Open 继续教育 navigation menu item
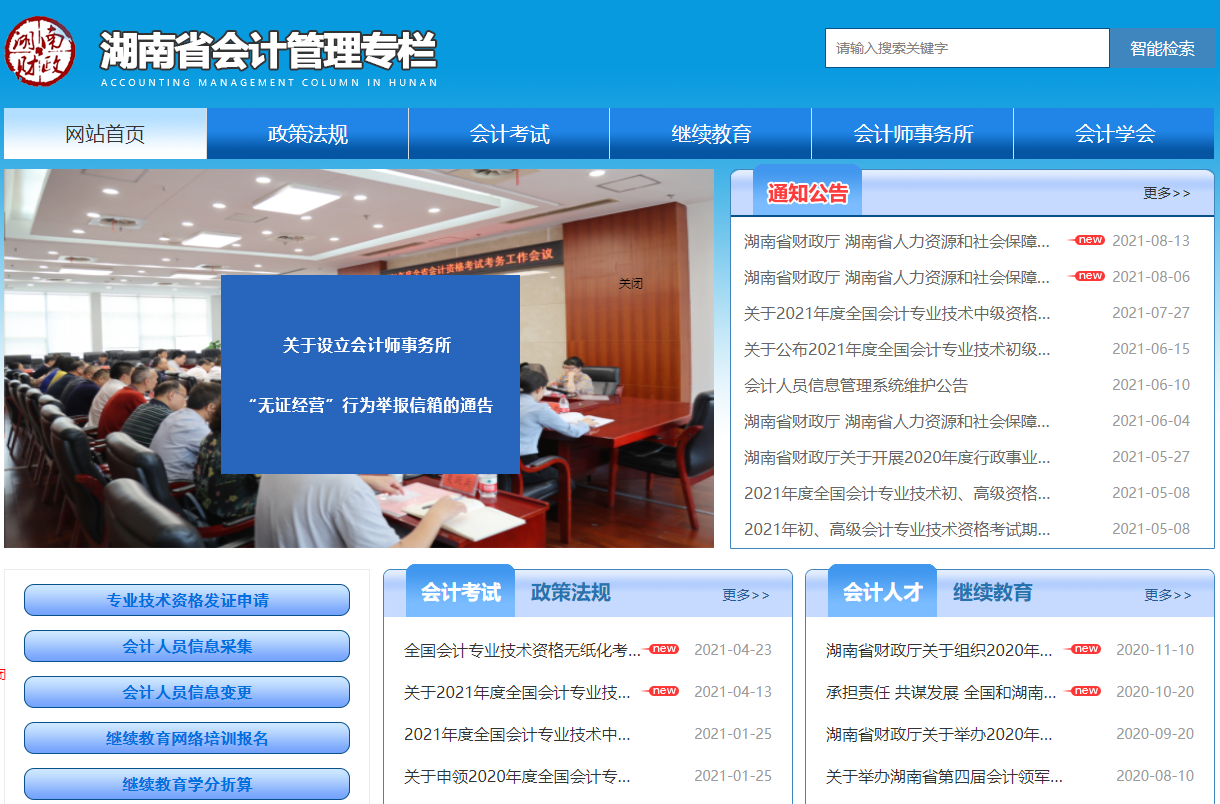The width and height of the screenshot is (1220, 804). click(711, 134)
